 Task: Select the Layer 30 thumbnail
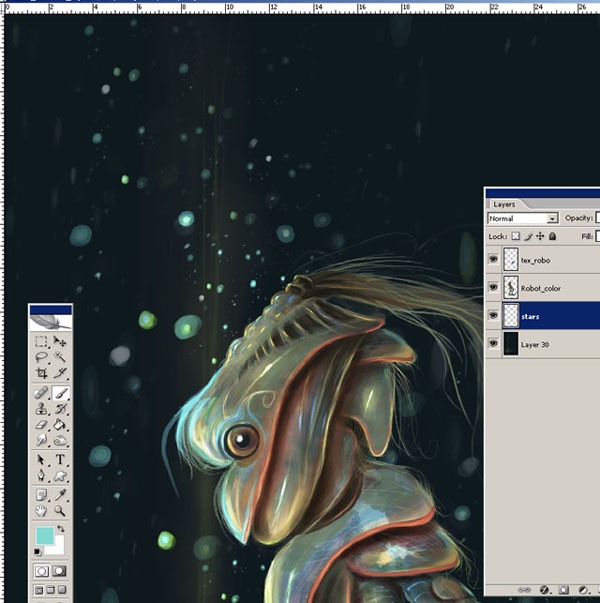tap(511, 344)
